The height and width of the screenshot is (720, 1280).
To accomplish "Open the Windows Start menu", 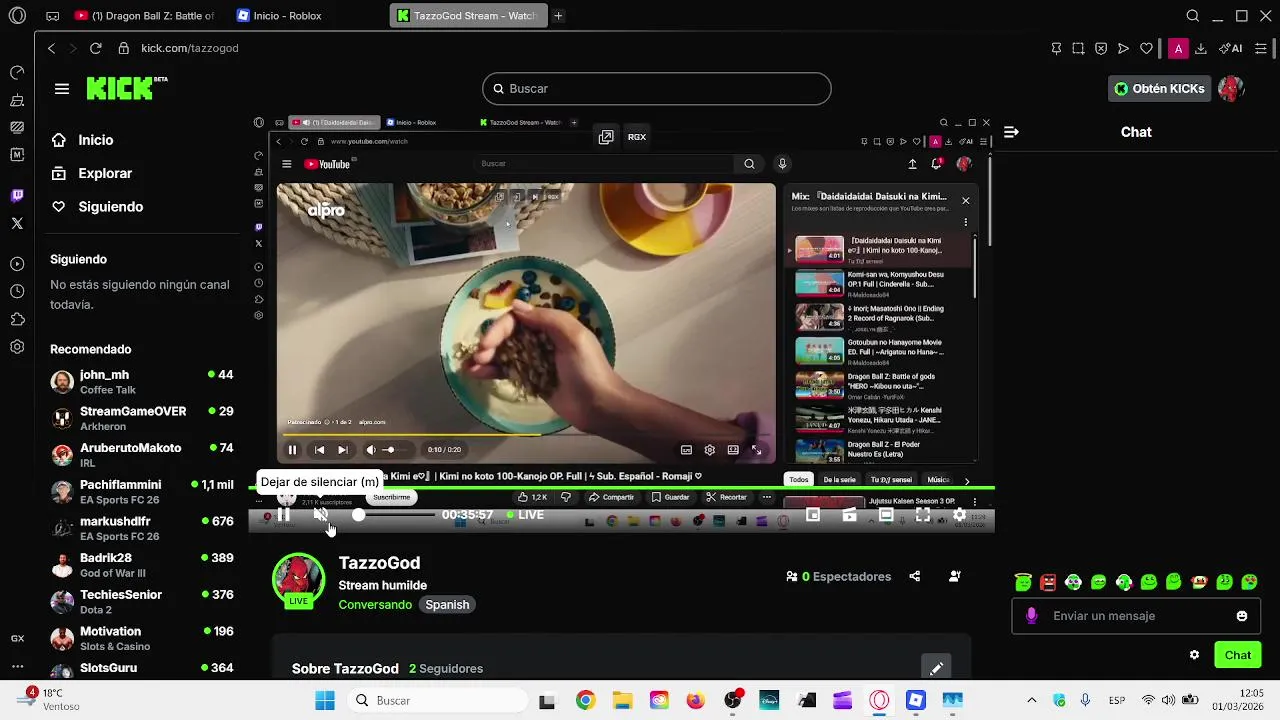I will (325, 700).
